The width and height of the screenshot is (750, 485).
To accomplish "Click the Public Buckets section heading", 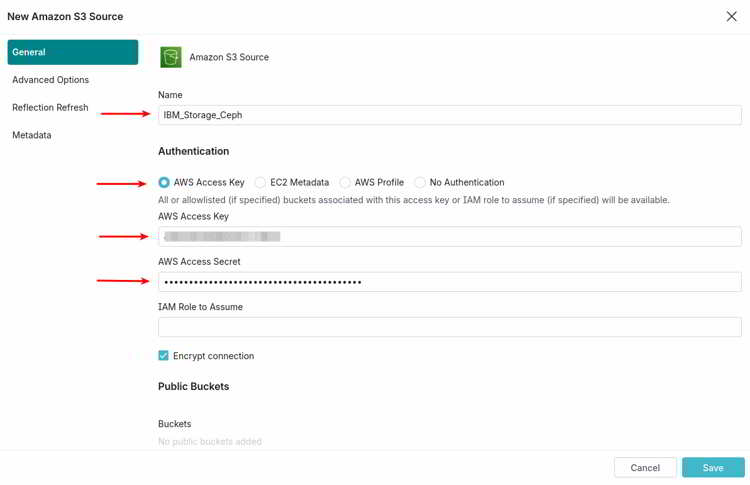I will (194, 386).
